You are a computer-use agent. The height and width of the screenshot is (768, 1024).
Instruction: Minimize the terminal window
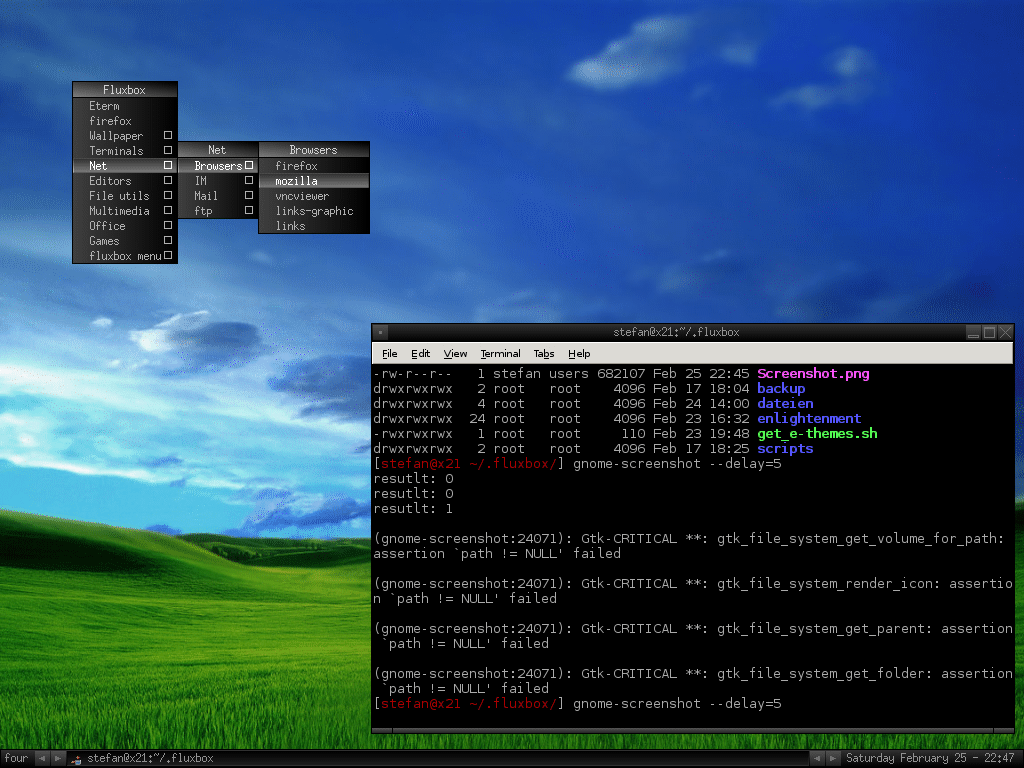pos(973,332)
